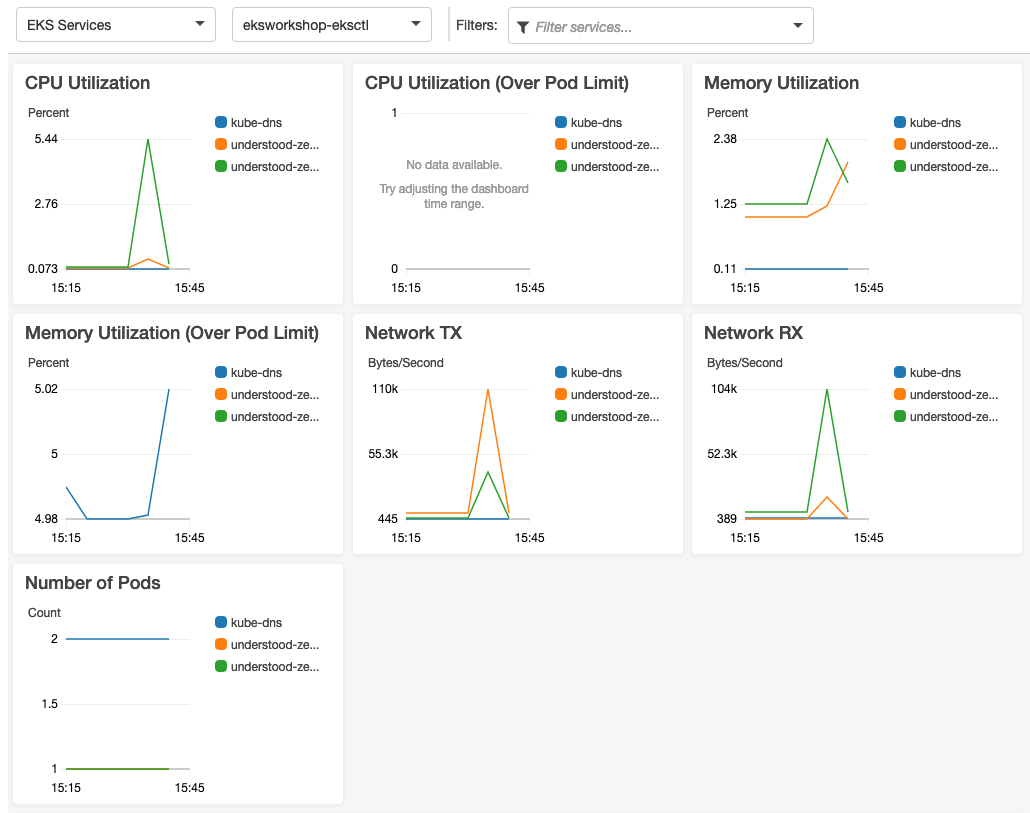1030x813 pixels.
Task: Click blue swatch in Memory Over Pod Limit legend
Action: (x=221, y=373)
